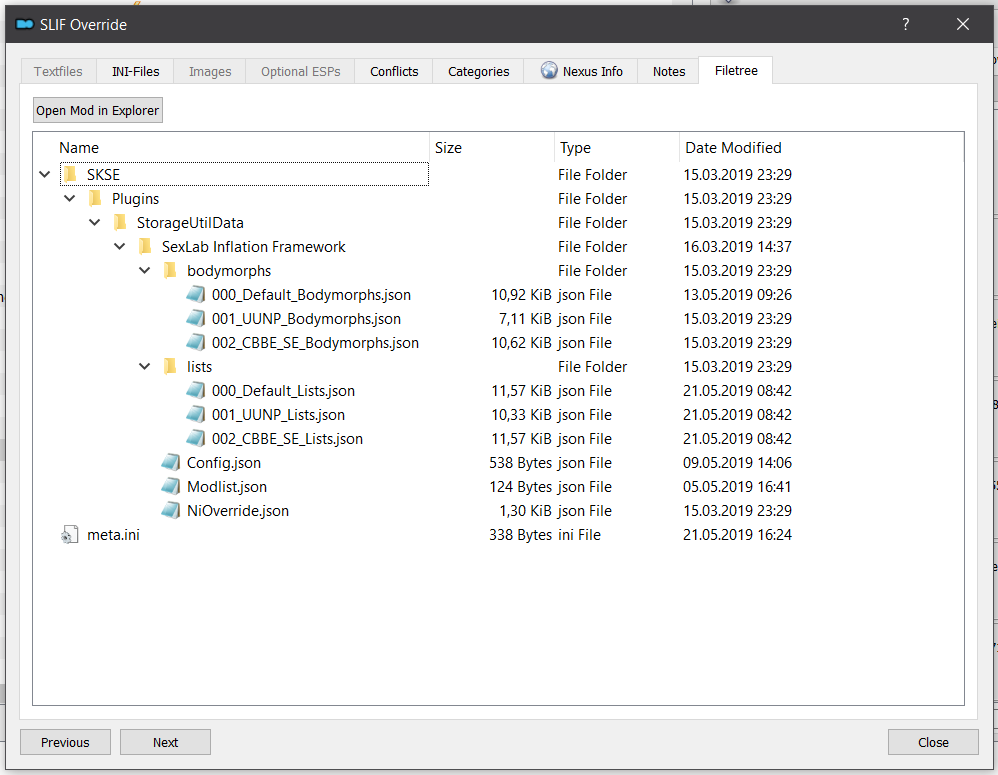This screenshot has width=998, height=775.
Task: Click the 10,33 KiB size value
Action: (x=521, y=415)
